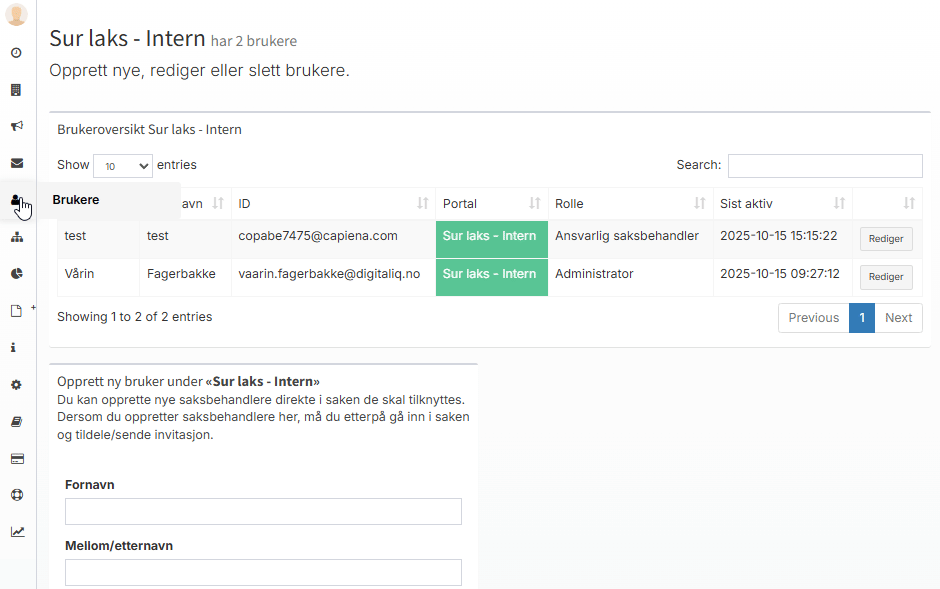Focus the Fornavn text field
This screenshot has width=940, height=589.
[x=263, y=512]
